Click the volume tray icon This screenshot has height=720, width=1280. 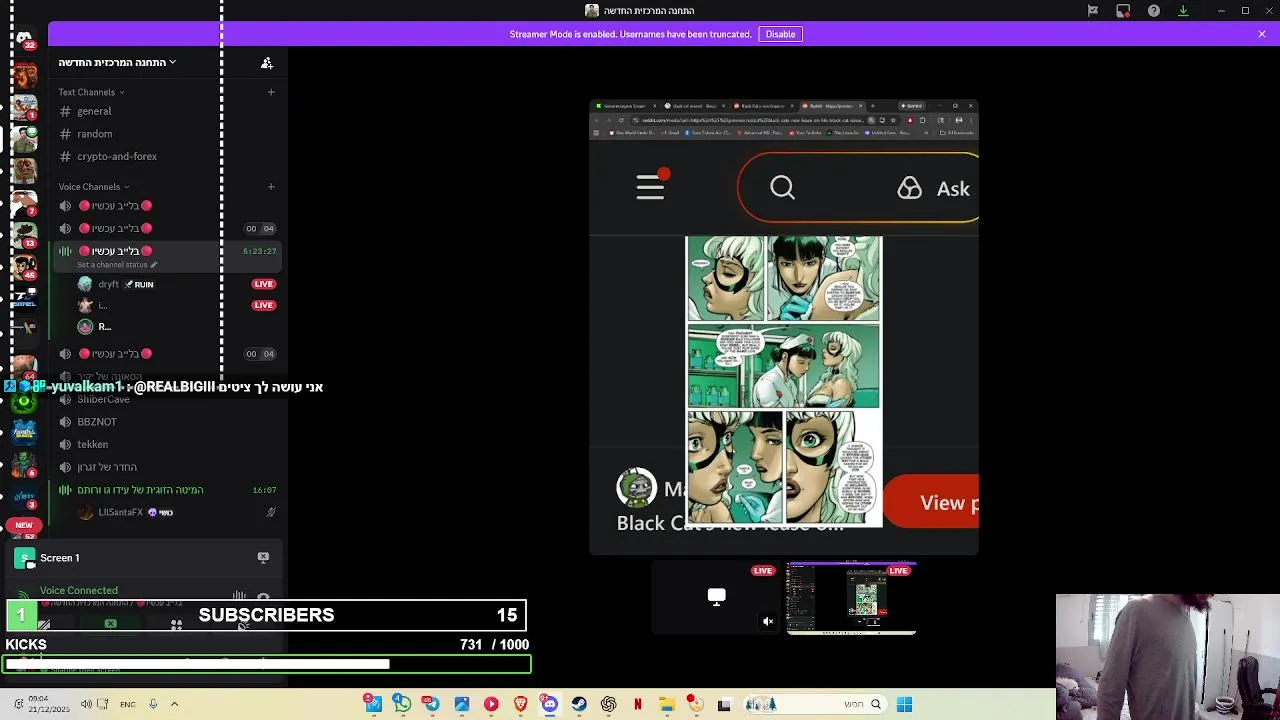(x=86, y=704)
